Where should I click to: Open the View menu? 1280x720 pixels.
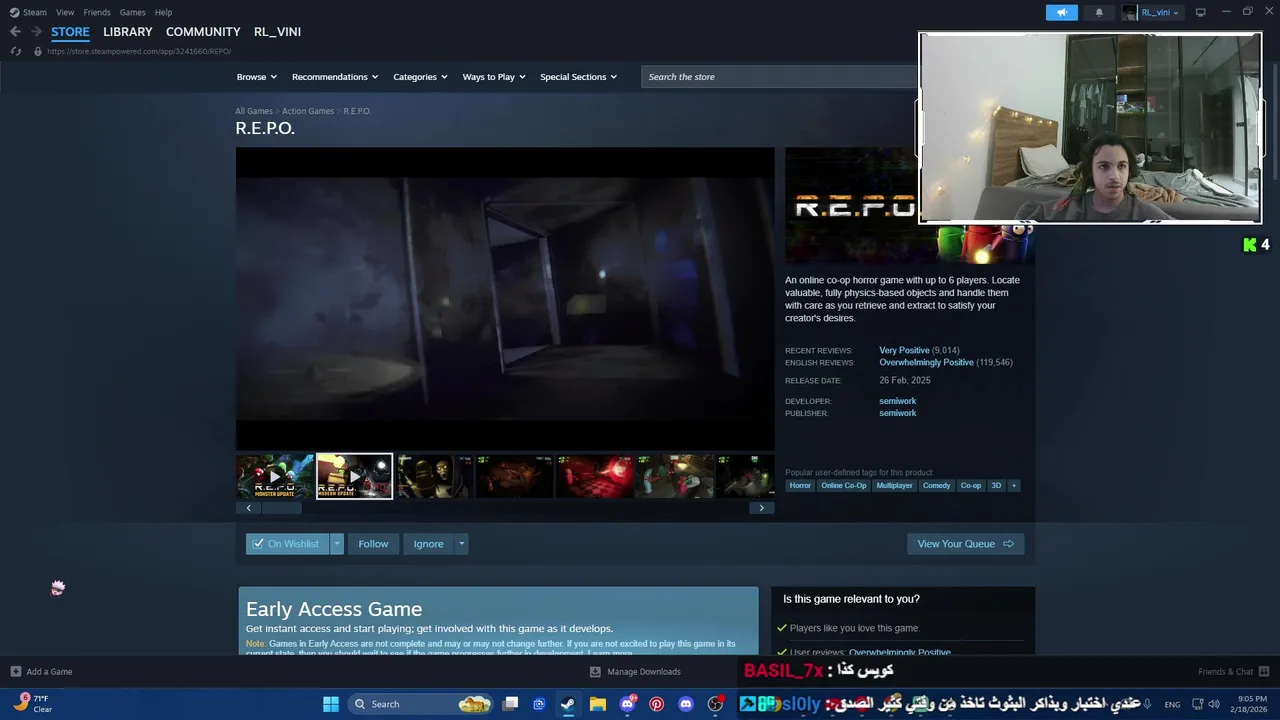(x=65, y=12)
